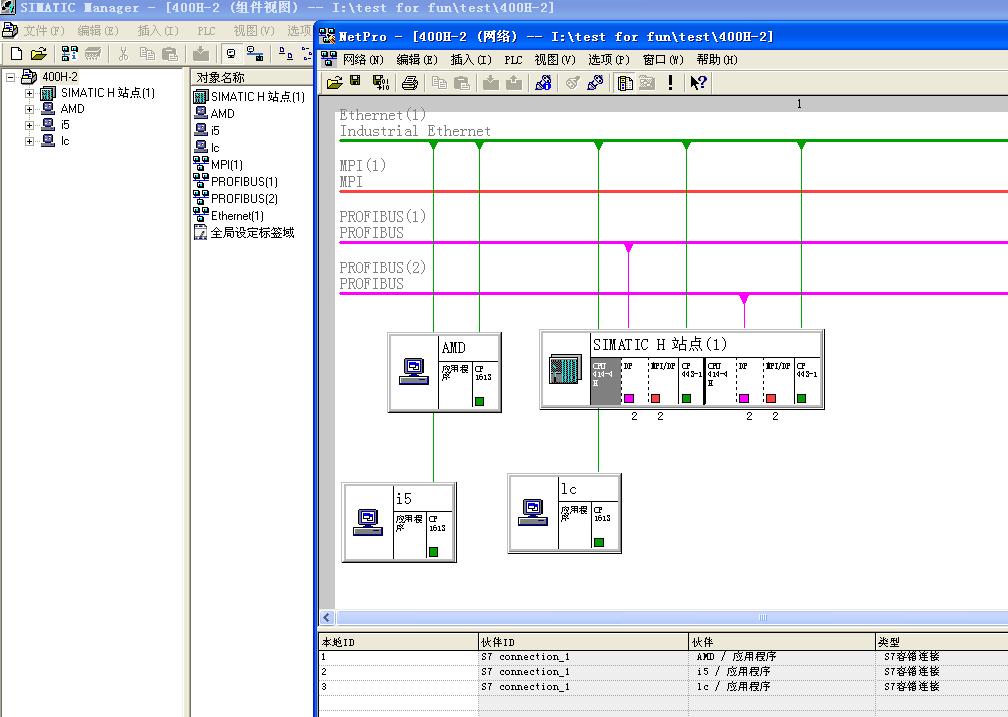
Task: Open the 网络(N) menu in NetPro
Action: pyautogui.click(x=363, y=60)
